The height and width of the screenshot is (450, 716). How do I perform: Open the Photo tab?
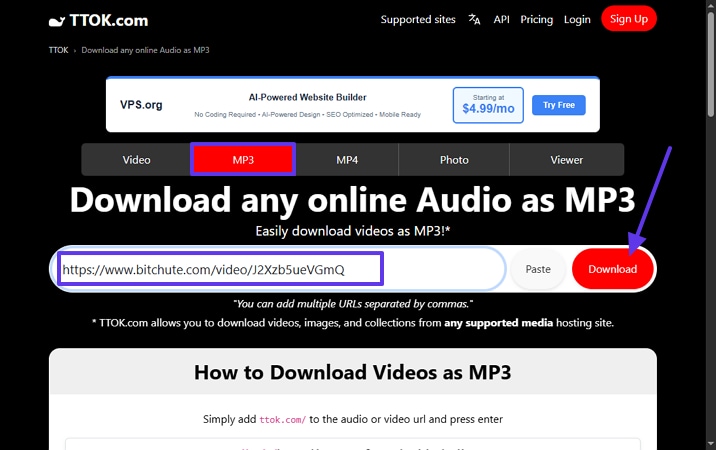click(454, 159)
